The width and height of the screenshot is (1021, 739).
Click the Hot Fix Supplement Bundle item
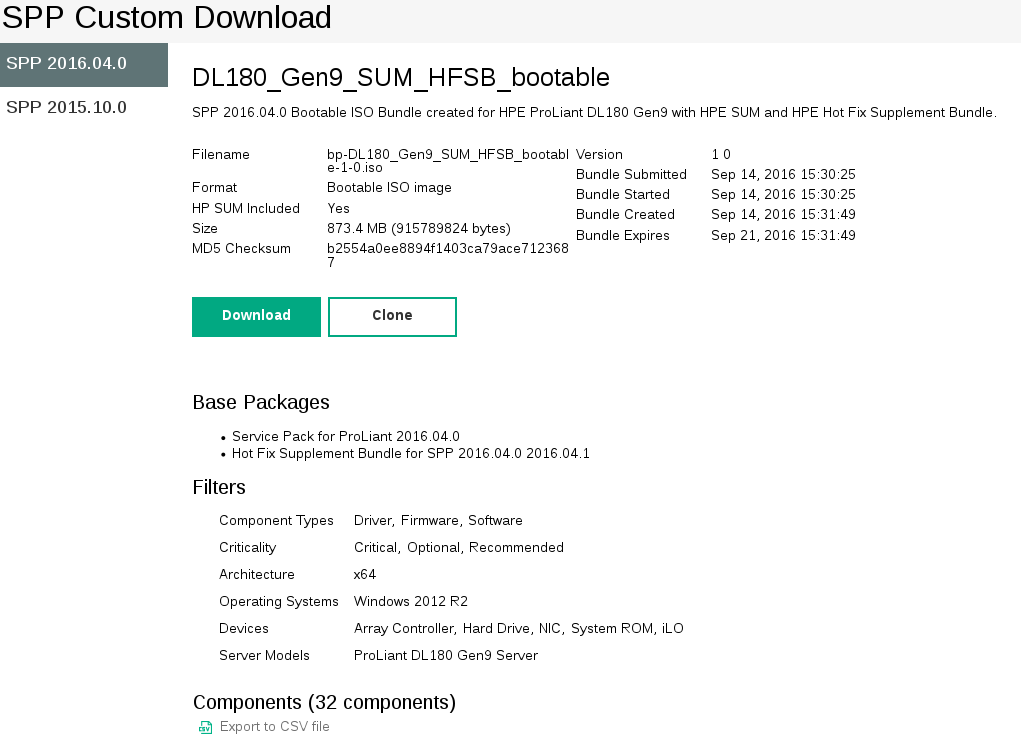click(x=410, y=454)
